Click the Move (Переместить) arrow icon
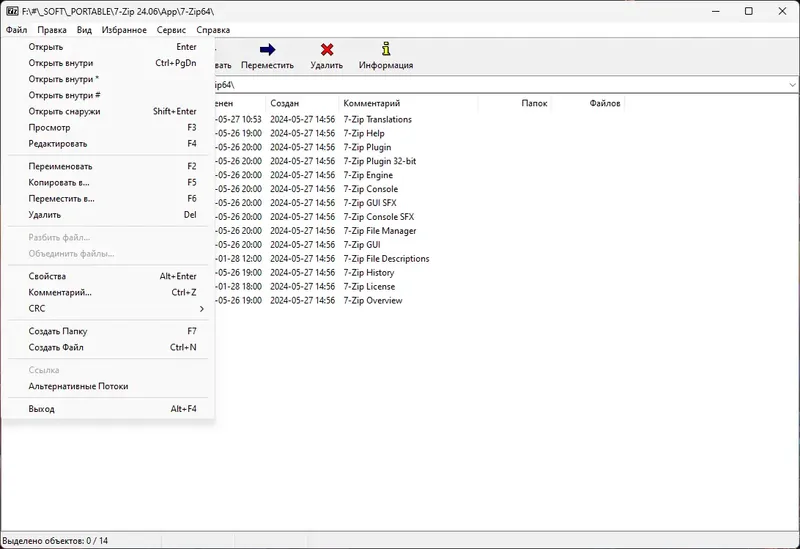 pyautogui.click(x=267, y=49)
